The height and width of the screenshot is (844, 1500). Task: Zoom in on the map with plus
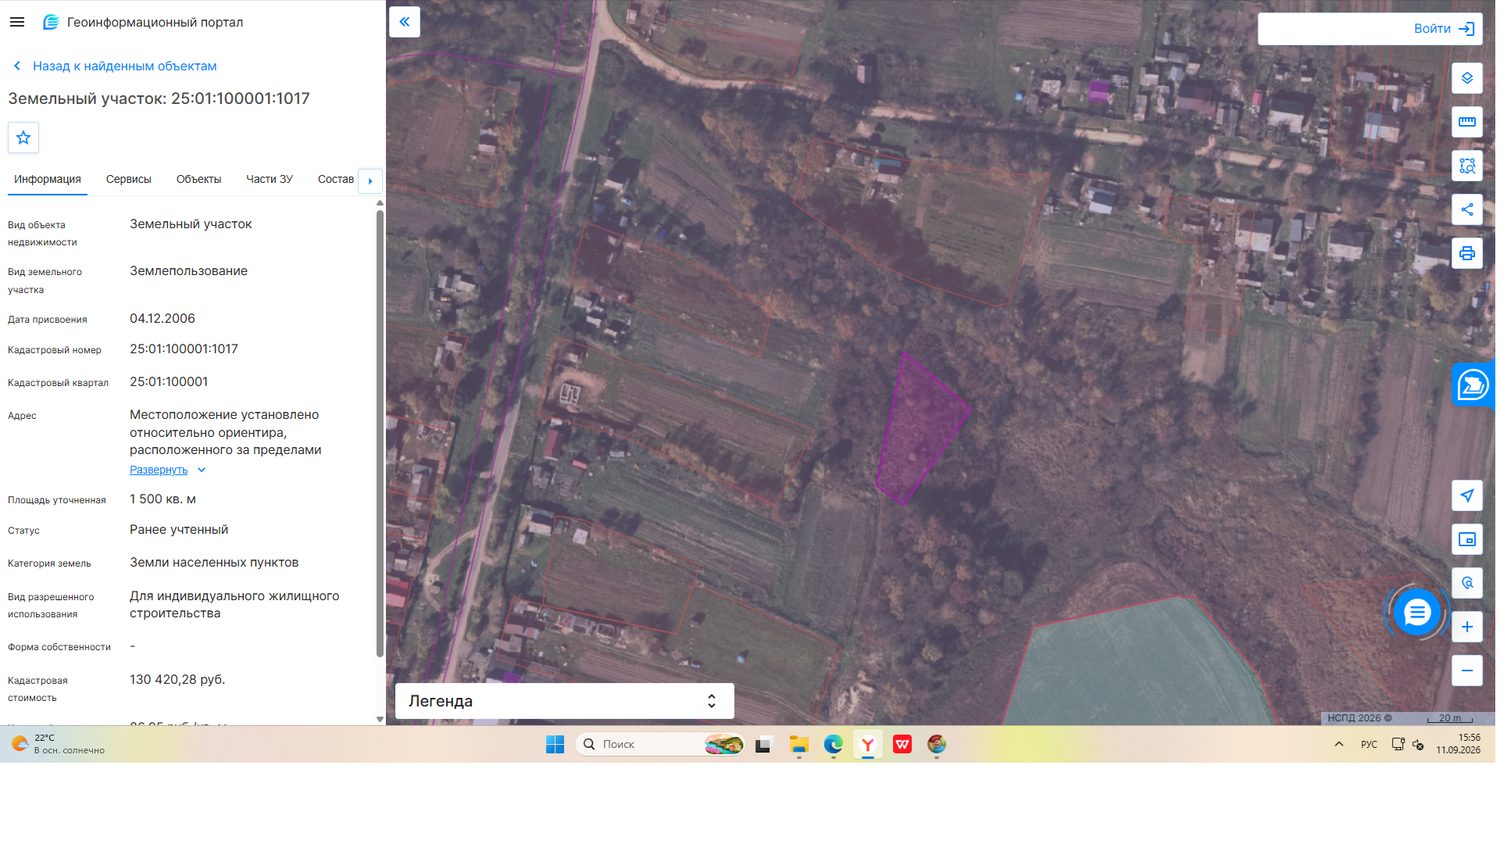1467,627
